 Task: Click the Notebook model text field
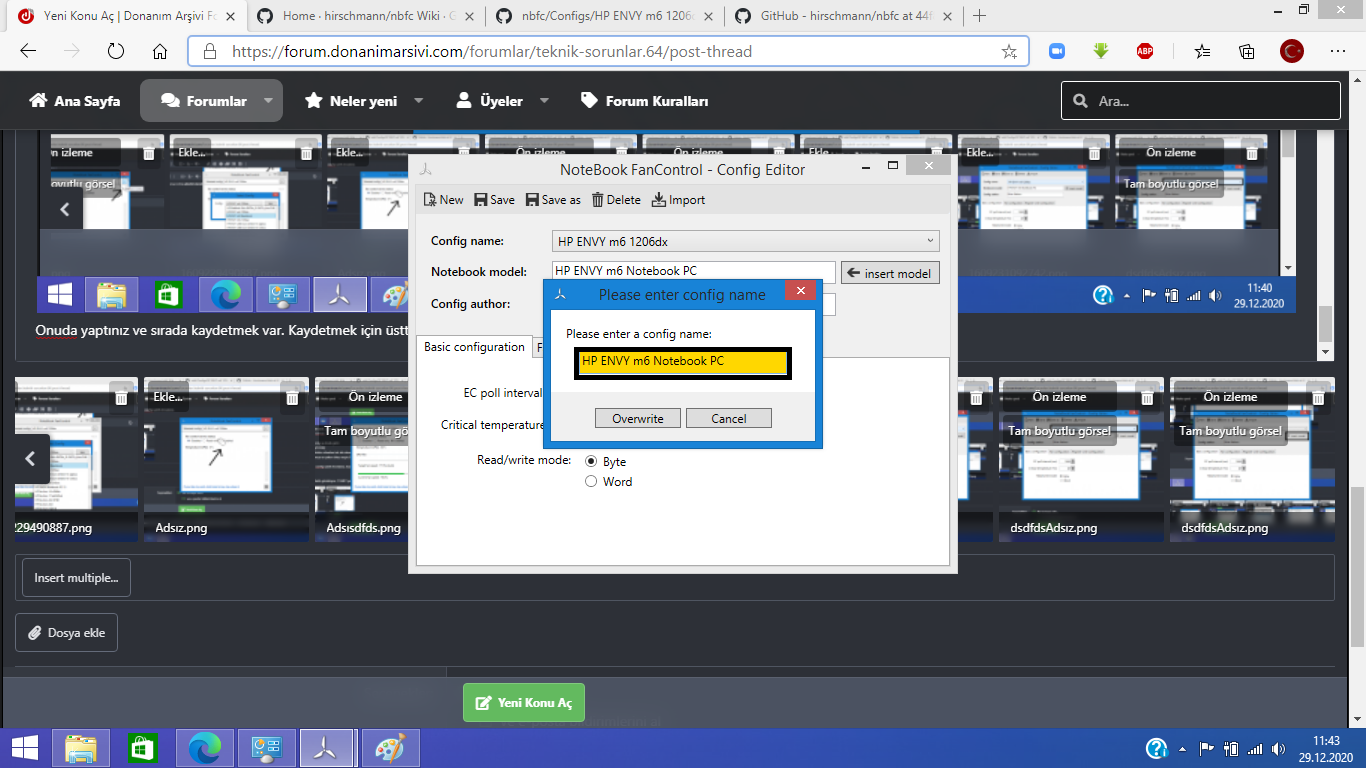(693, 272)
